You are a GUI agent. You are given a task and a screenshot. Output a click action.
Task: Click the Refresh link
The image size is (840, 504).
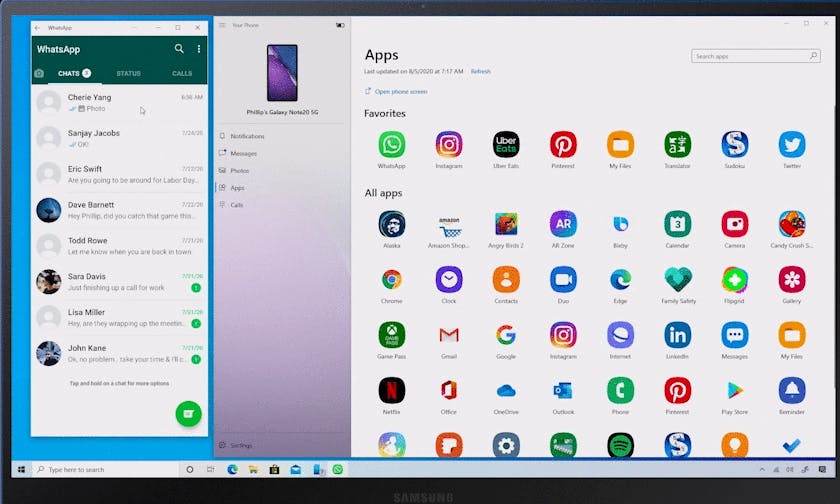481,71
